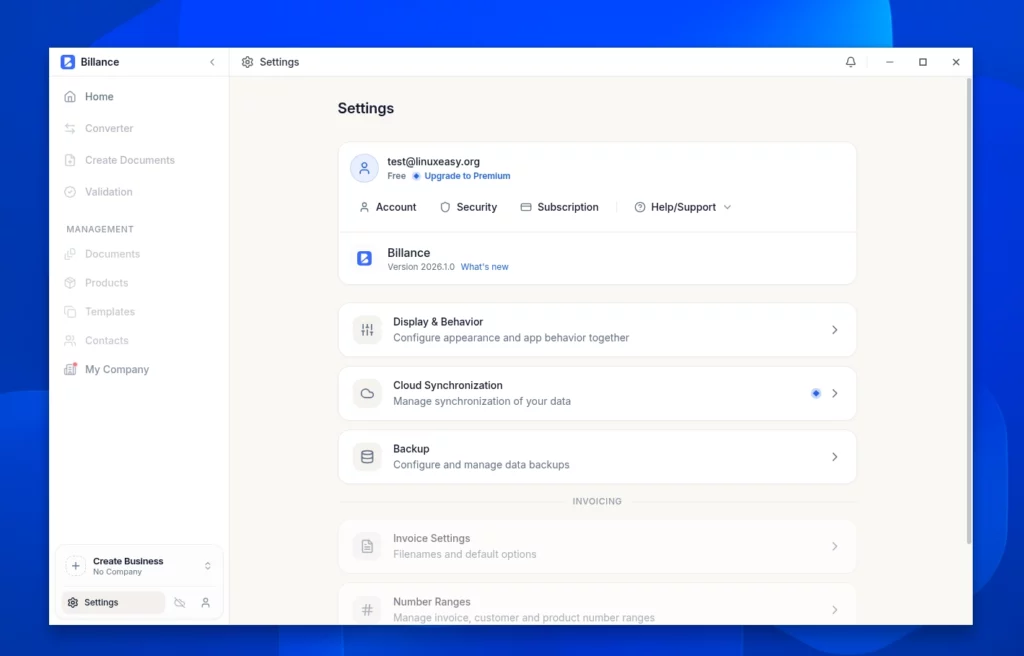The width and height of the screenshot is (1024, 656).
Task: Open the Account tab
Action: point(388,207)
